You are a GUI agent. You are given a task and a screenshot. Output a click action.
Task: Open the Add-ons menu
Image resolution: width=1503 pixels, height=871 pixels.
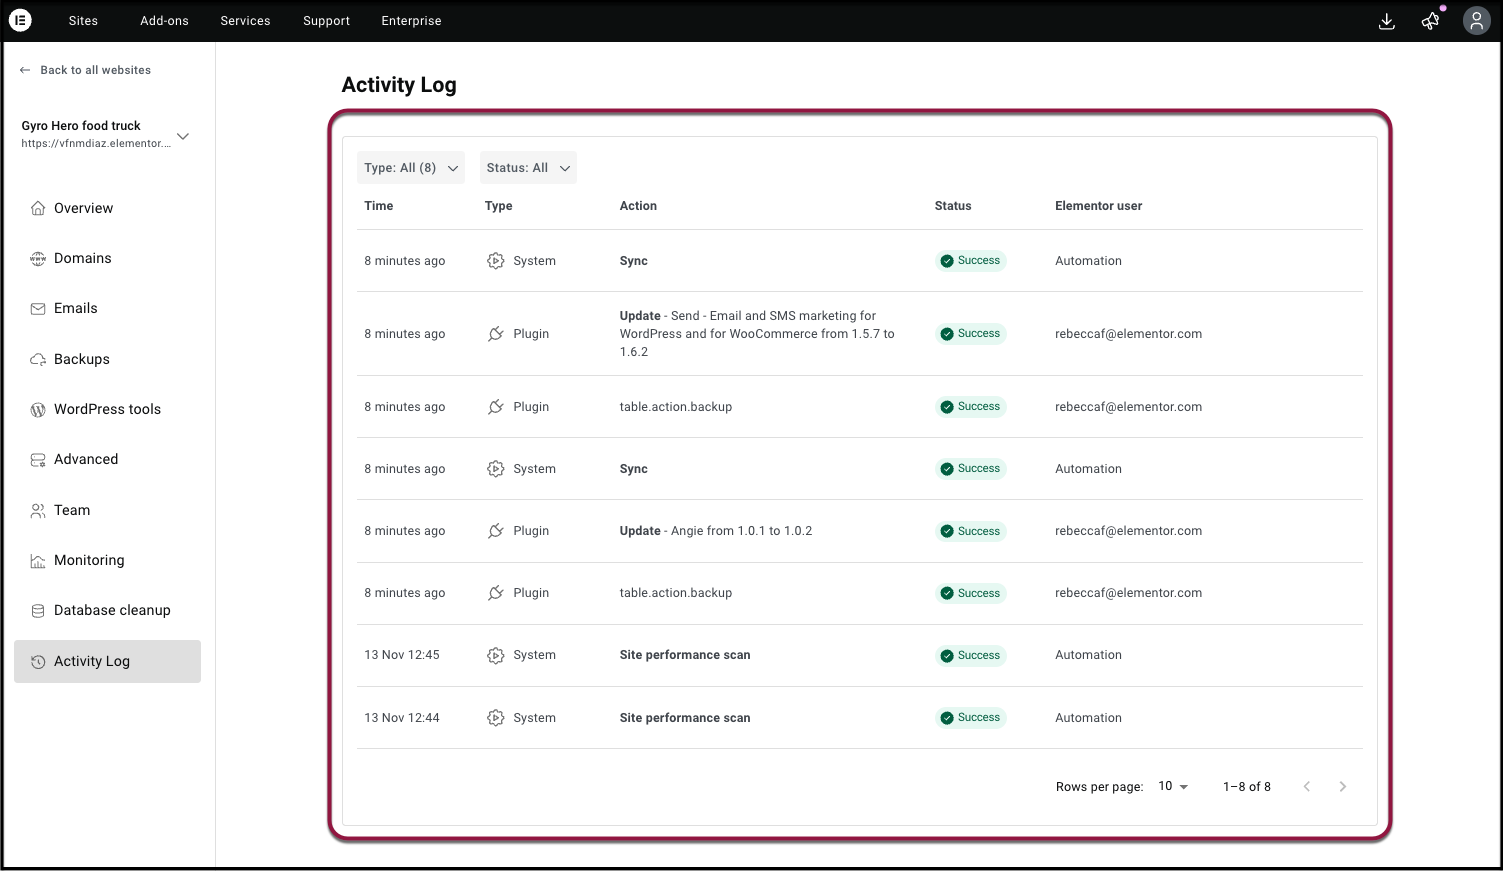164,21
